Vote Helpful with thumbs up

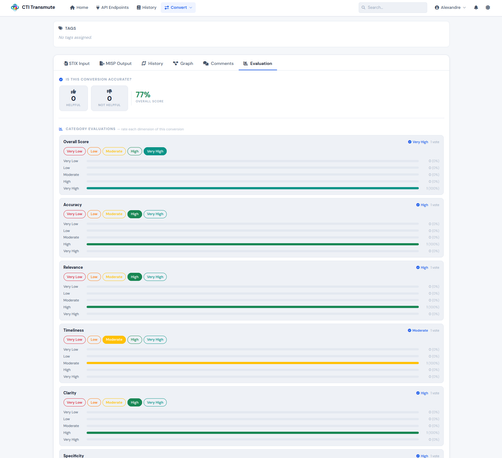pyautogui.click(x=73, y=98)
